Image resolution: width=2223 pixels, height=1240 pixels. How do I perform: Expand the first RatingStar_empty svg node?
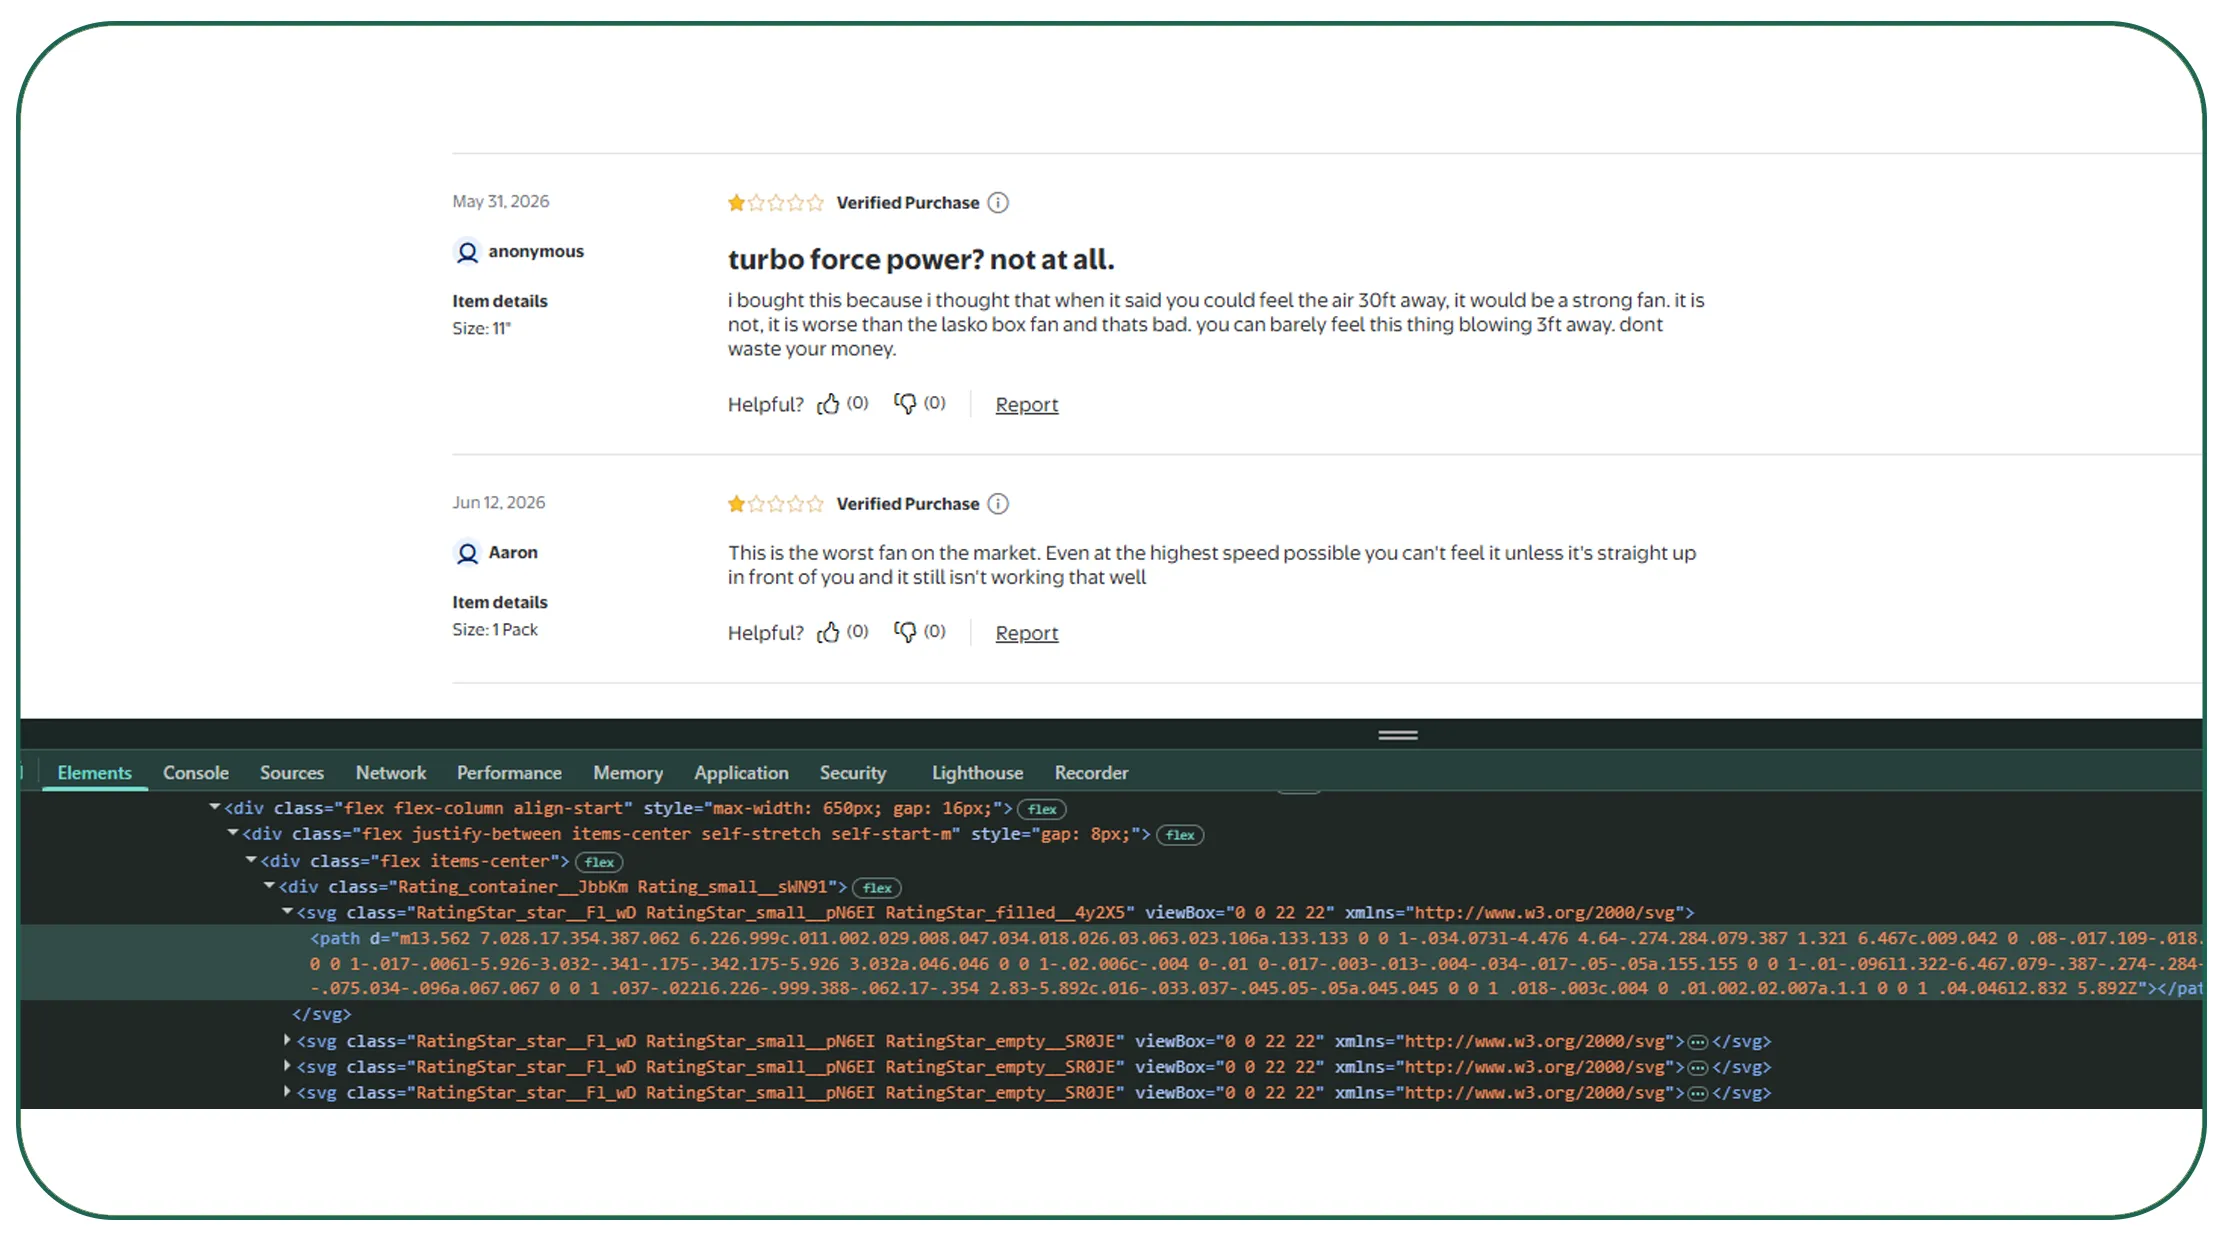pyautogui.click(x=287, y=1041)
